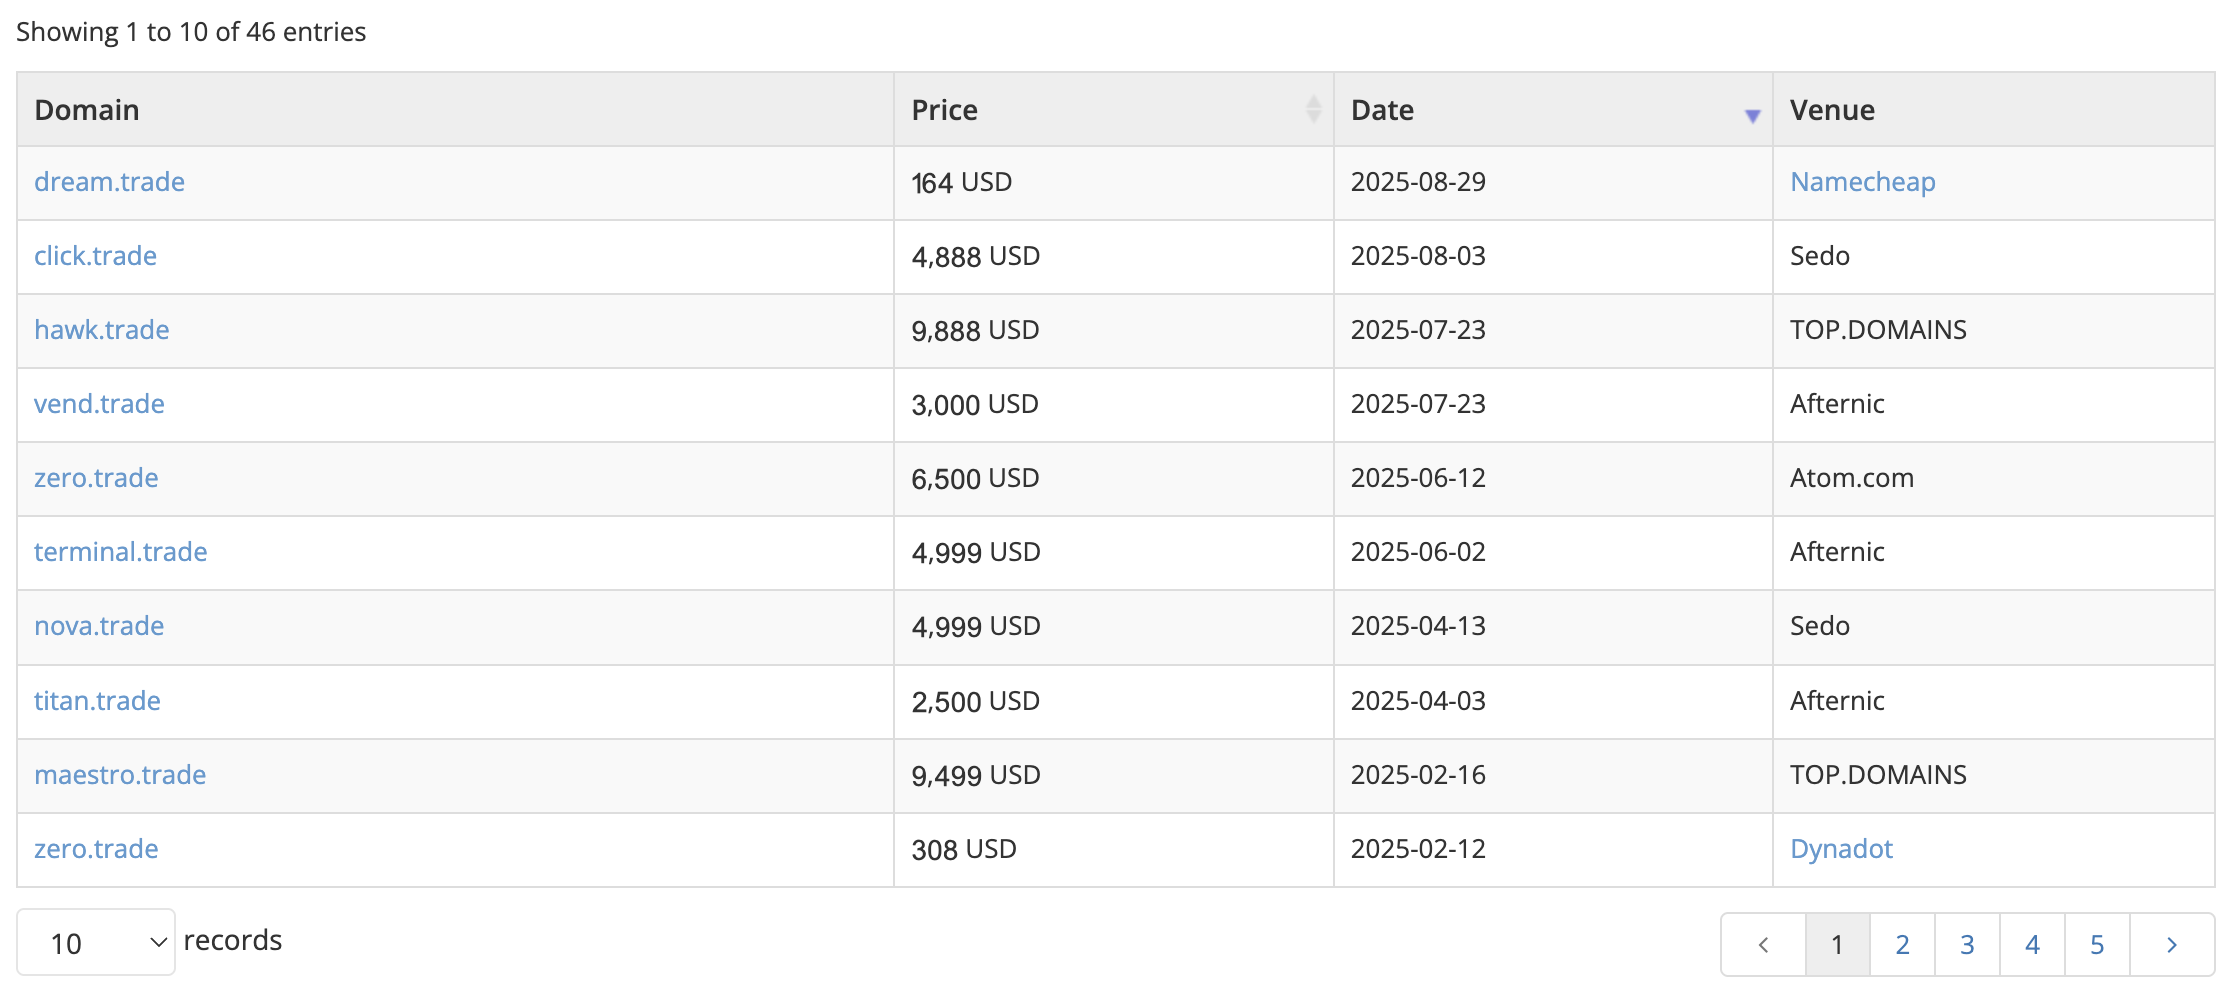
Task: Click the terminal.trade domain link
Action: pyautogui.click(x=120, y=552)
